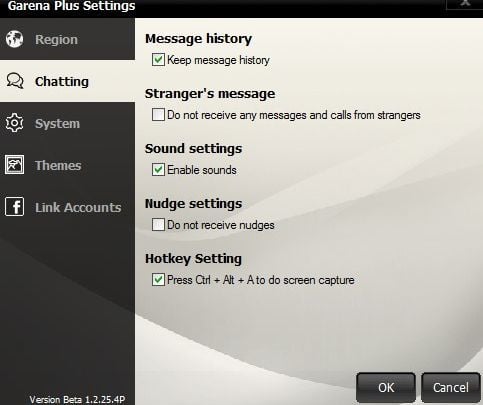Click the globe icon beside Region
Image resolution: width=483 pixels, height=405 pixels.
point(14,39)
